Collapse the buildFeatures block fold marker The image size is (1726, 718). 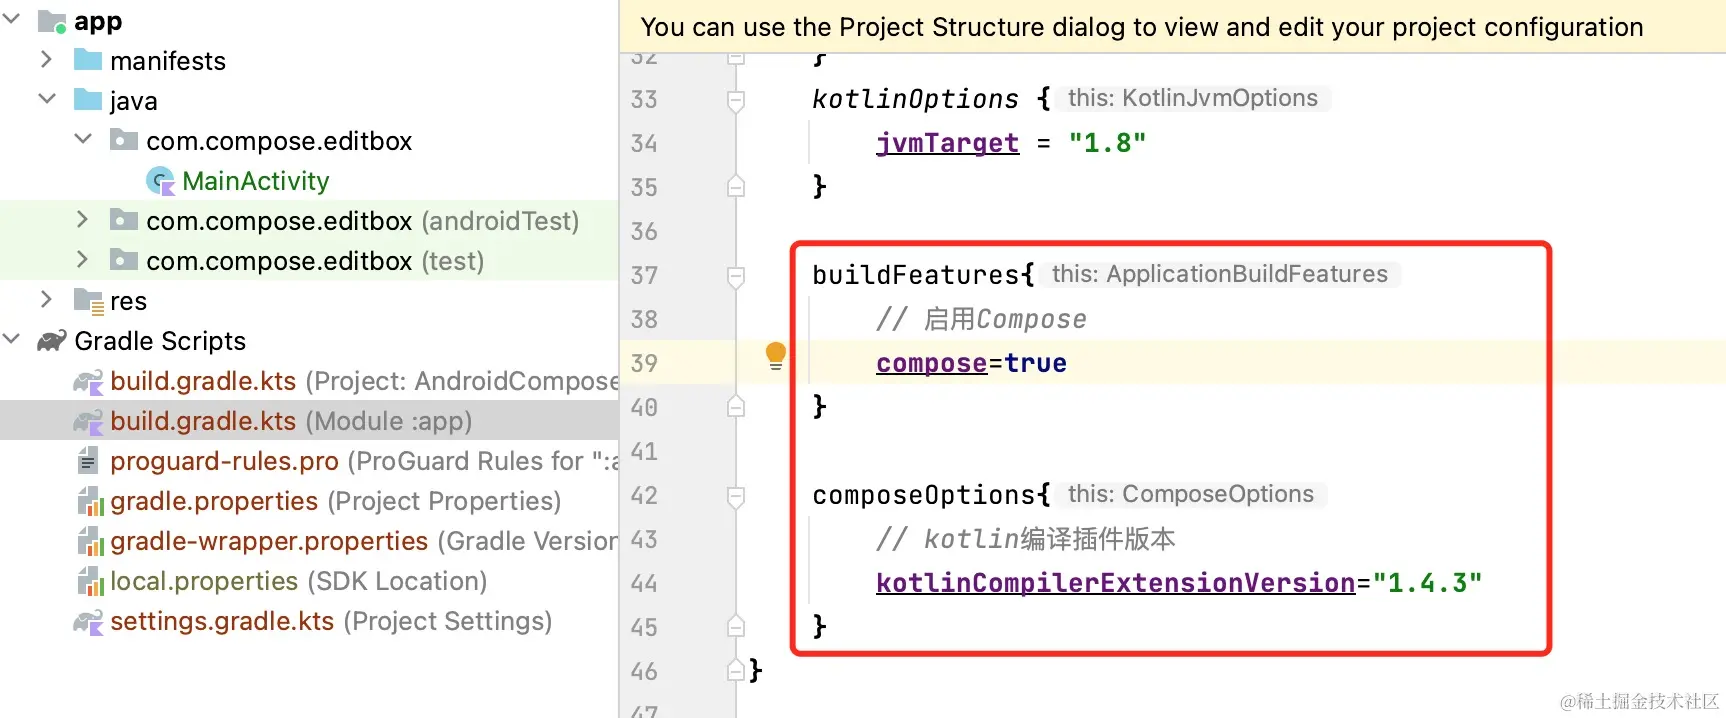[x=736, y=276]
